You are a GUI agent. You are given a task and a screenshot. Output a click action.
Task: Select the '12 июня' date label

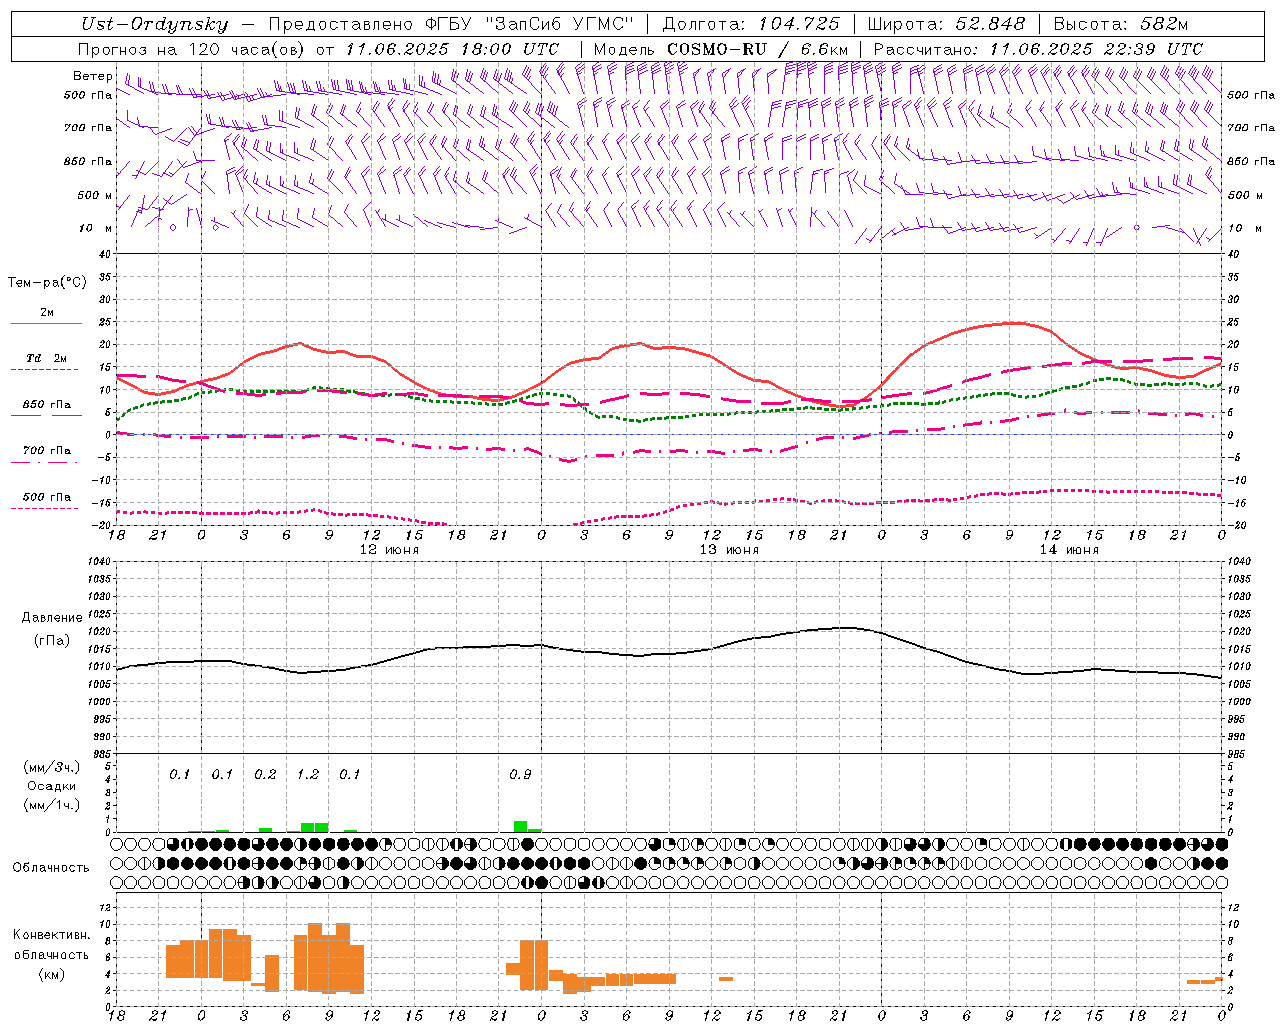(389, 550)
